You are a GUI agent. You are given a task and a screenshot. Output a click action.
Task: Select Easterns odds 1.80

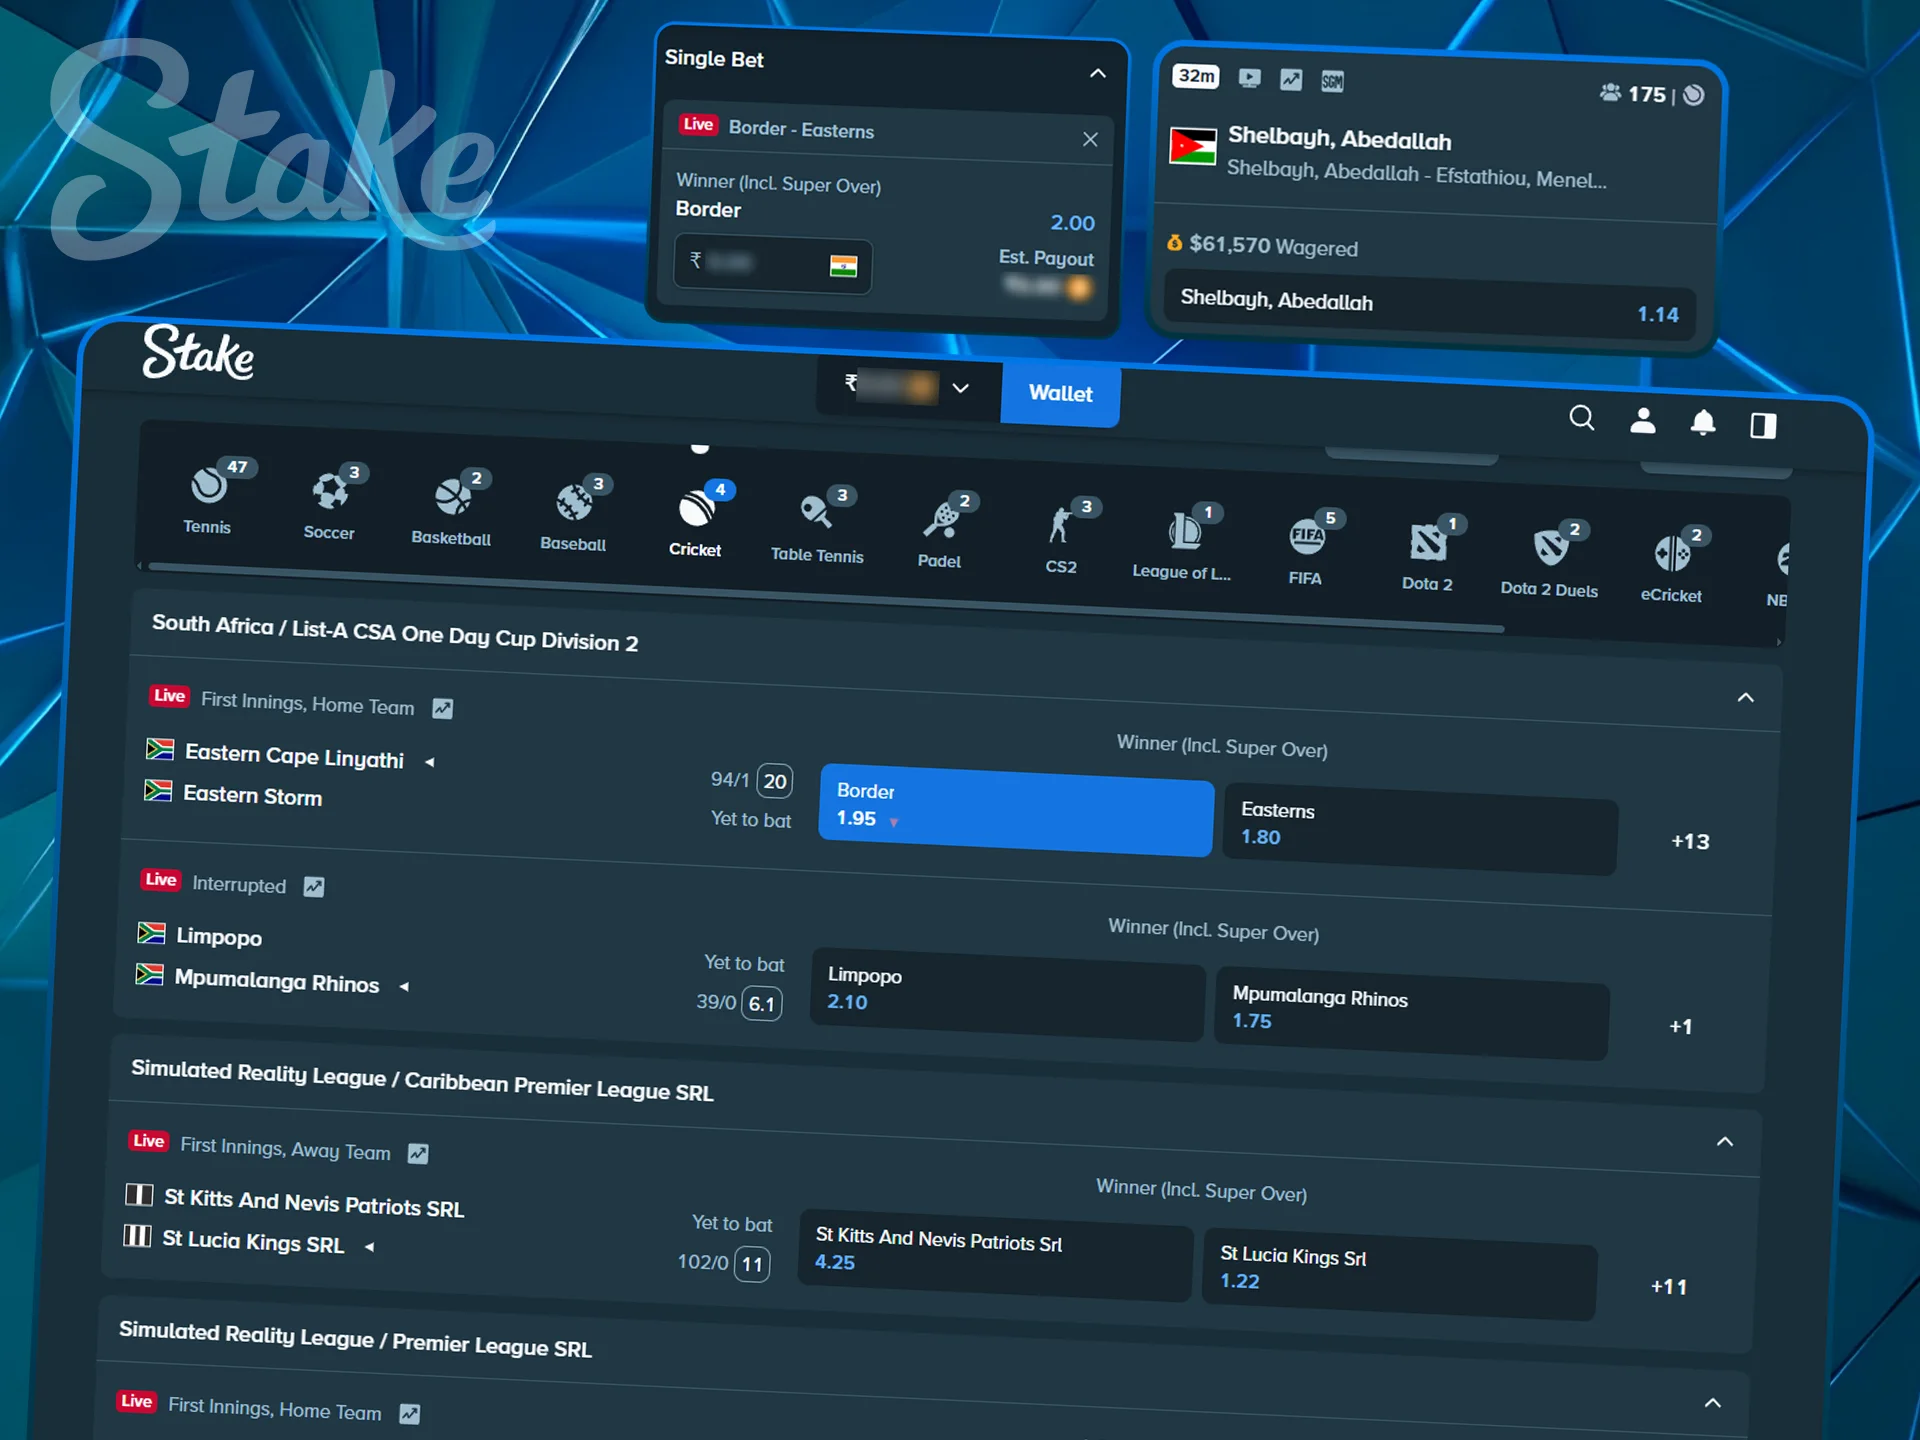(x=1421, y=830)
